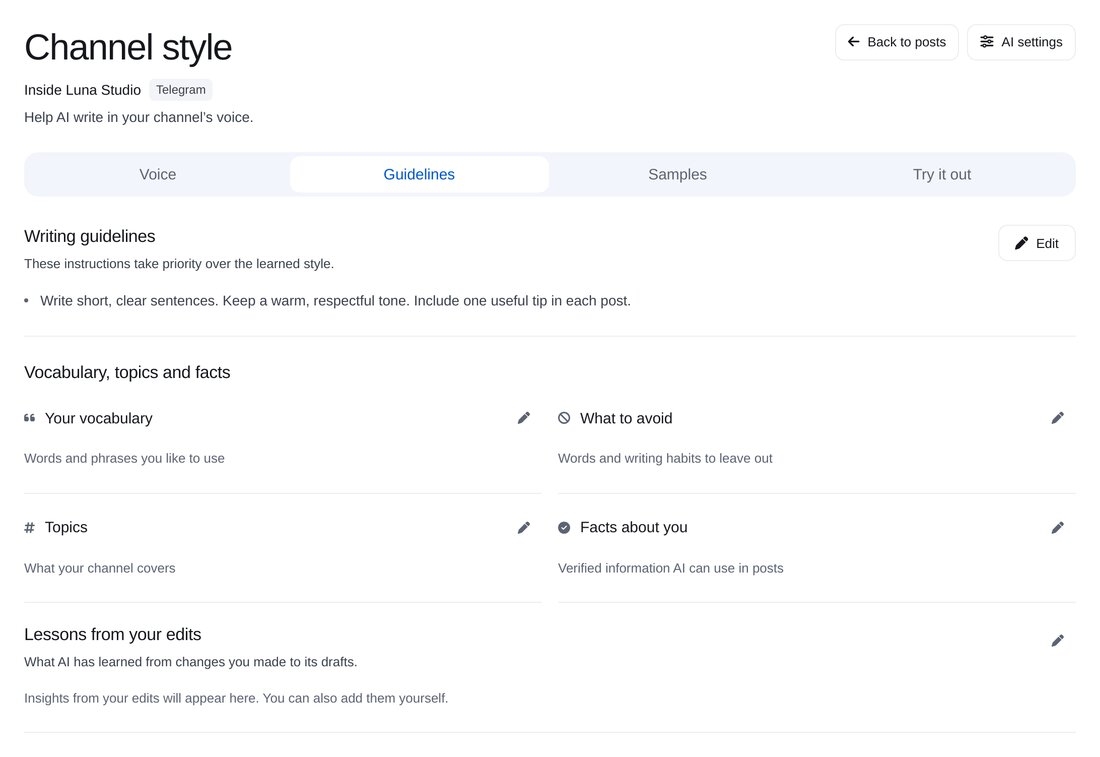Click 'Verified information AI can use in posts'
The width and height of the screenshot is (1100, 757).
671,568
